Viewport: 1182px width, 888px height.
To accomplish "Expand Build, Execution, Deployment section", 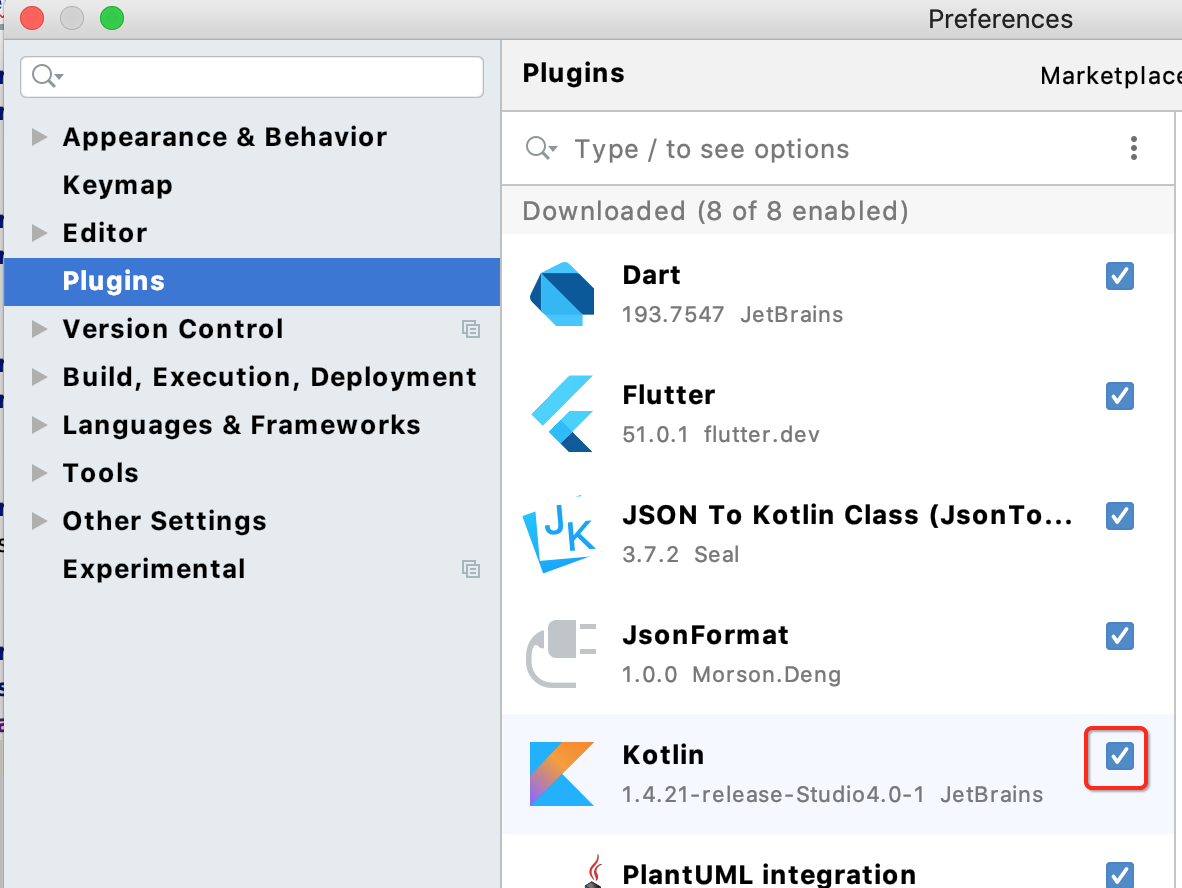I will point(40,377).
